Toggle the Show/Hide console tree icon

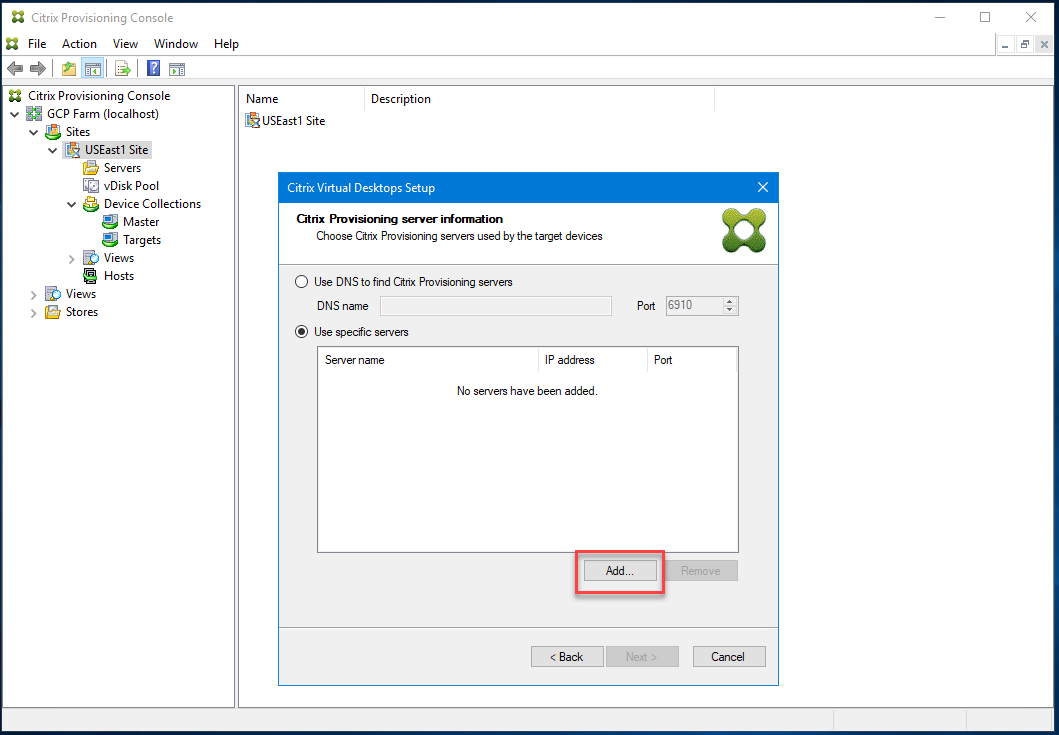pos(91,68)
